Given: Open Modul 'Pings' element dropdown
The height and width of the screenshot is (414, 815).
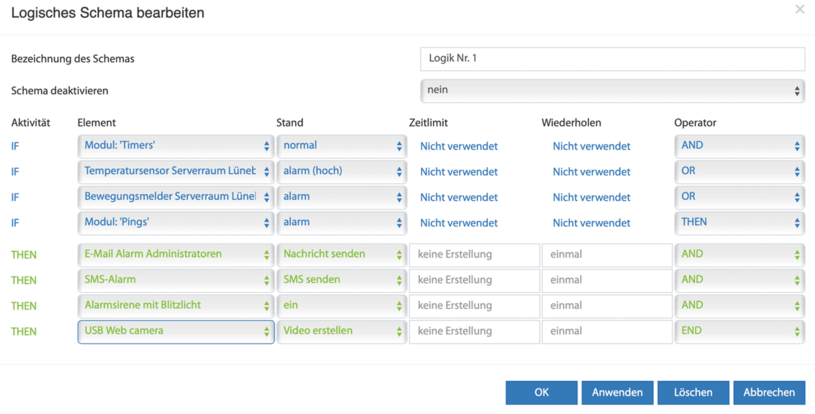Looking at the screenshot, I should tap(176, 222).
